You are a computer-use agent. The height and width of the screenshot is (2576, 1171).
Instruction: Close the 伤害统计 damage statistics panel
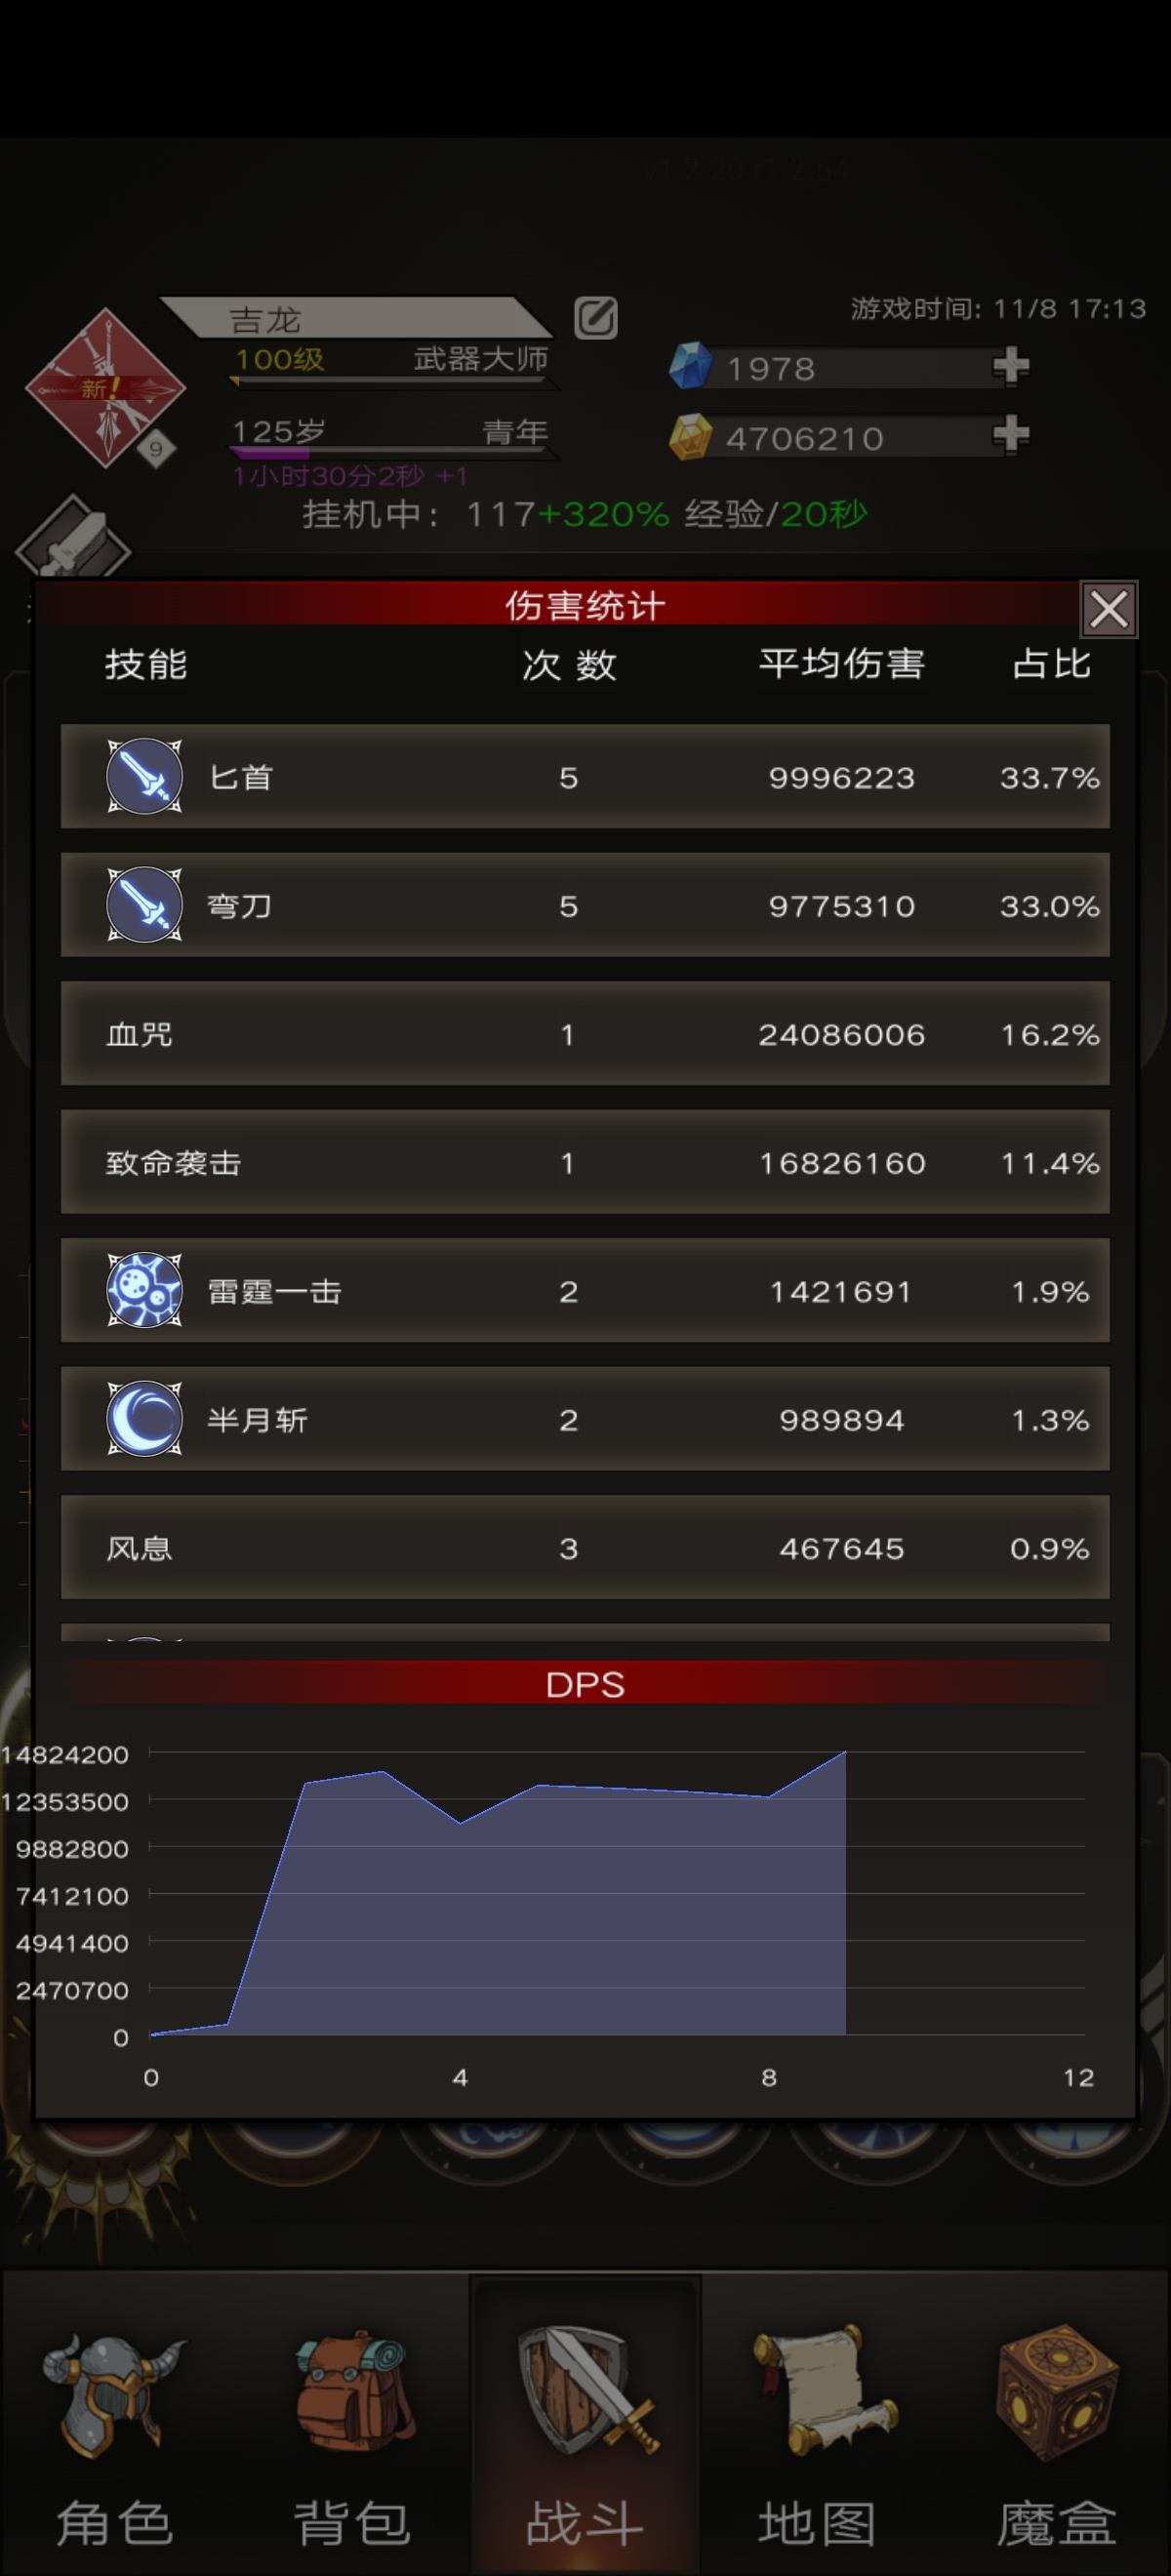pos(1108,608)
